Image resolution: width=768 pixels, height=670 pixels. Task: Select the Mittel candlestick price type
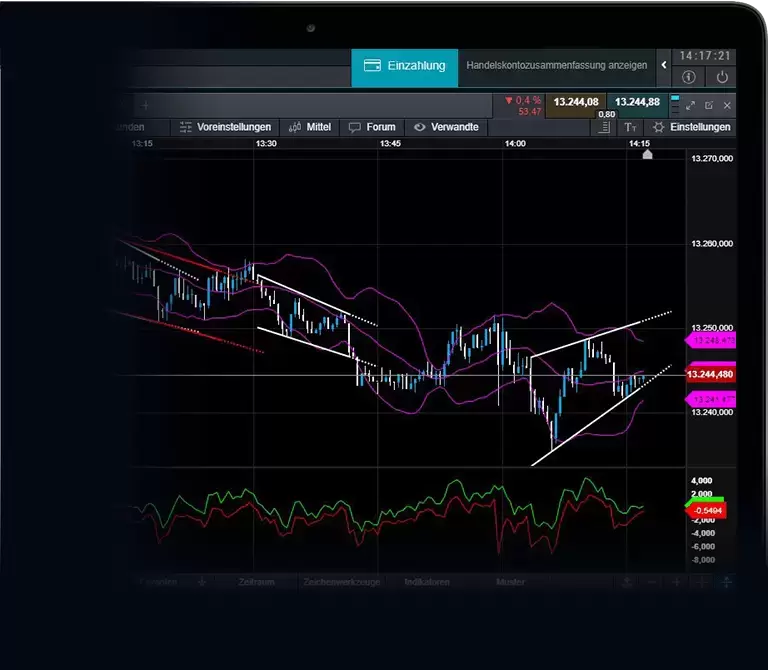pyautogui.click(x=310, y=127)
